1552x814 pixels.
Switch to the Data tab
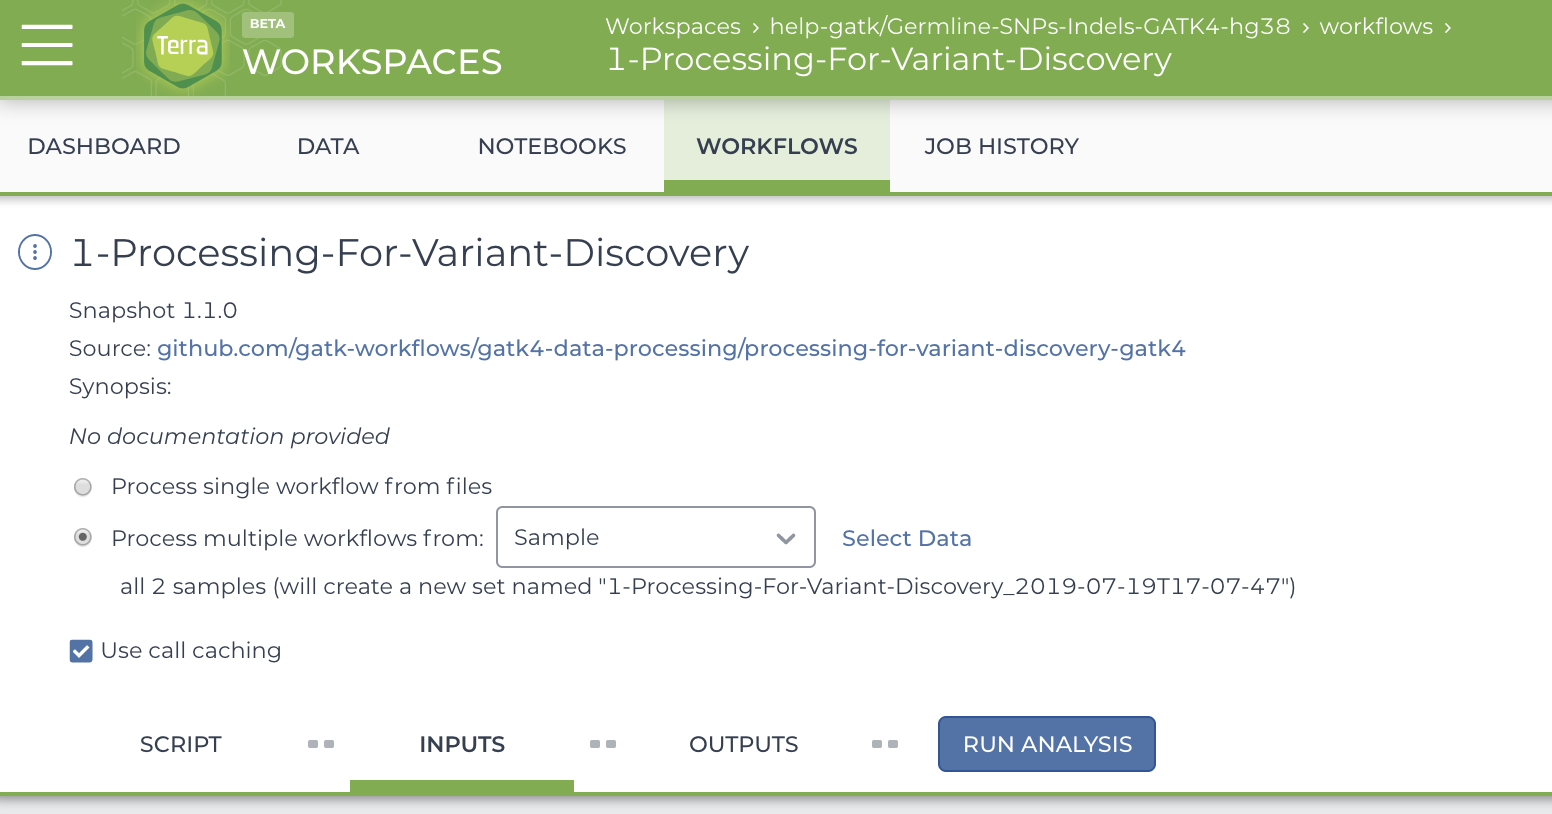pyautogui.click(x=328, y=146)
